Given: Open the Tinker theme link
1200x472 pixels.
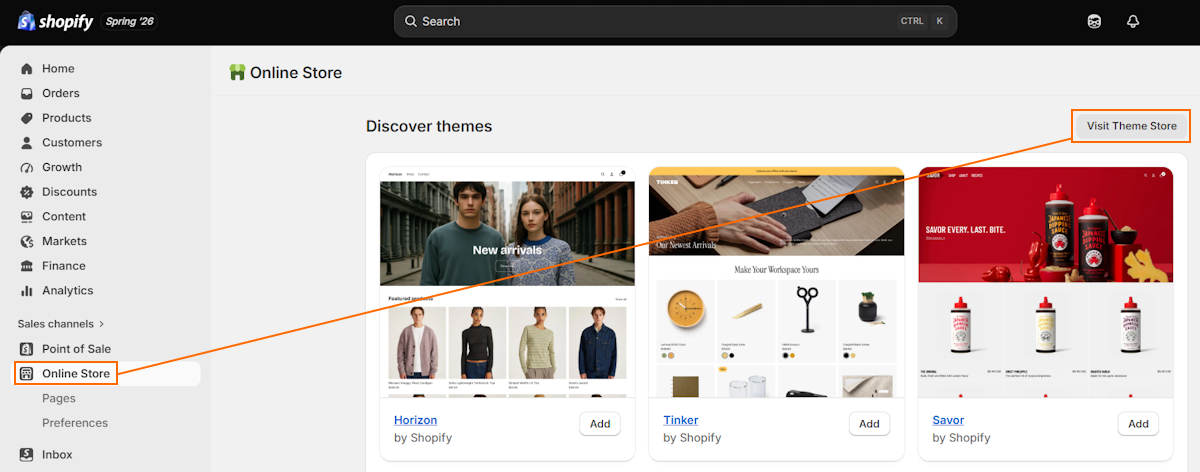Looking at the screenshot, I should coord(681,420).
